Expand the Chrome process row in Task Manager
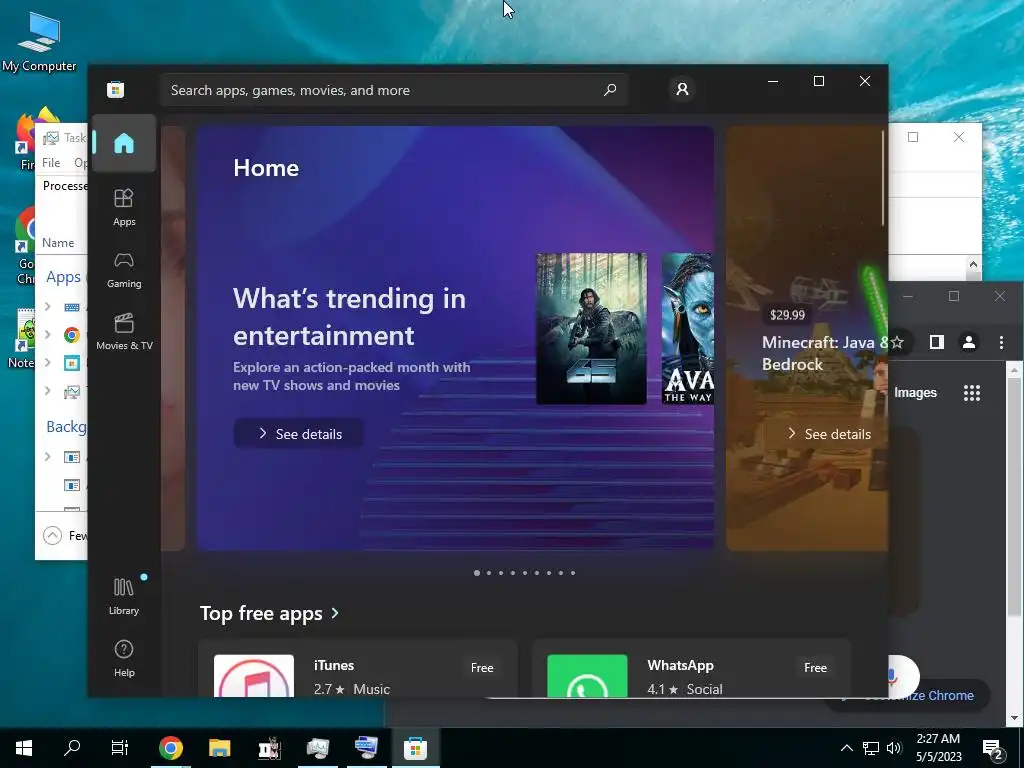The height and width of the screenshot is (768, 1024). (x=48, y=334)
